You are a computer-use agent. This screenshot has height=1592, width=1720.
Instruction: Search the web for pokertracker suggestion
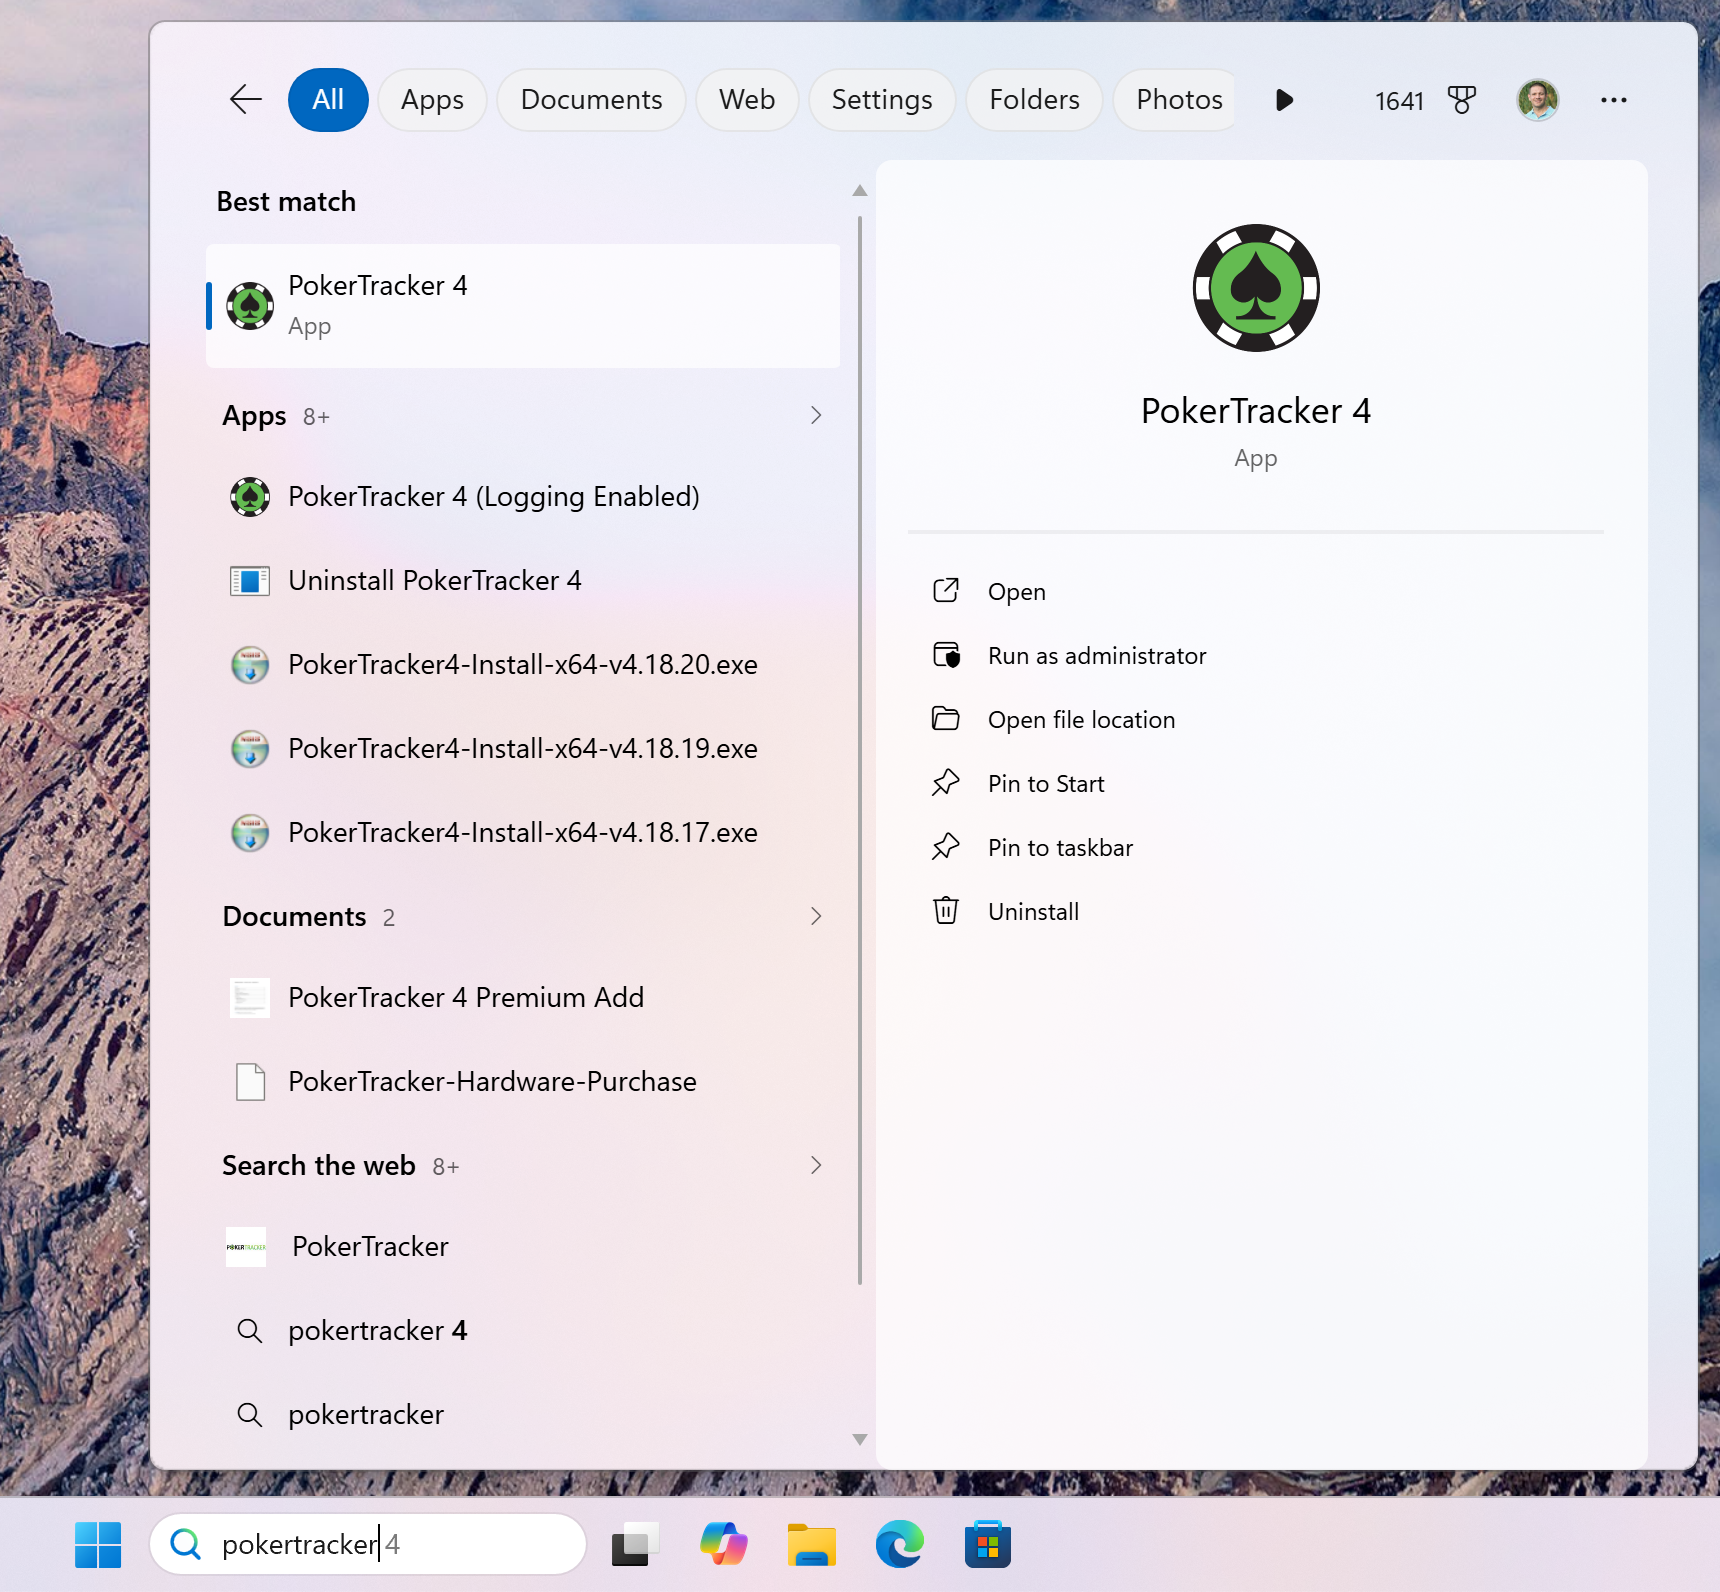coord(523,1415)
